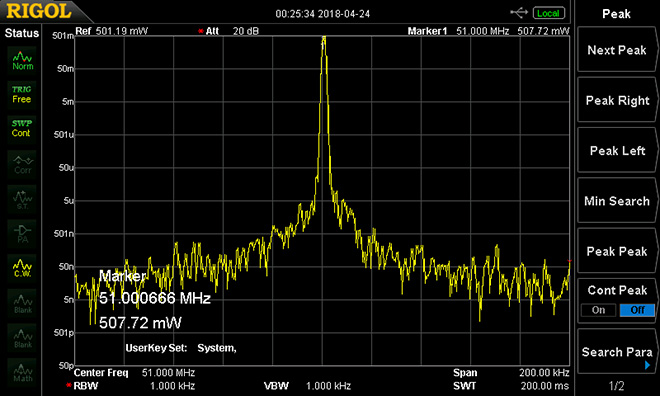
Task: Click the Peak Peak softkey
Action: [617, 251]
